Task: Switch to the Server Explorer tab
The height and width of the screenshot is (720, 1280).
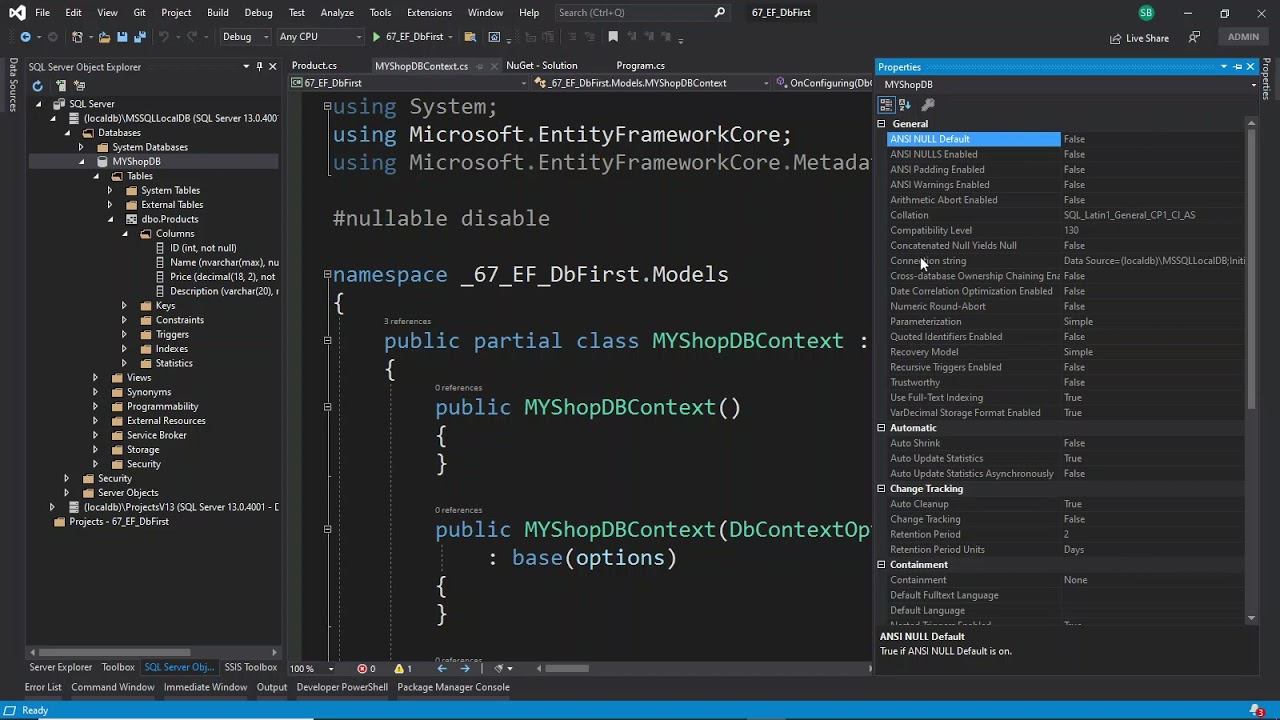Action: coord(60,667)
